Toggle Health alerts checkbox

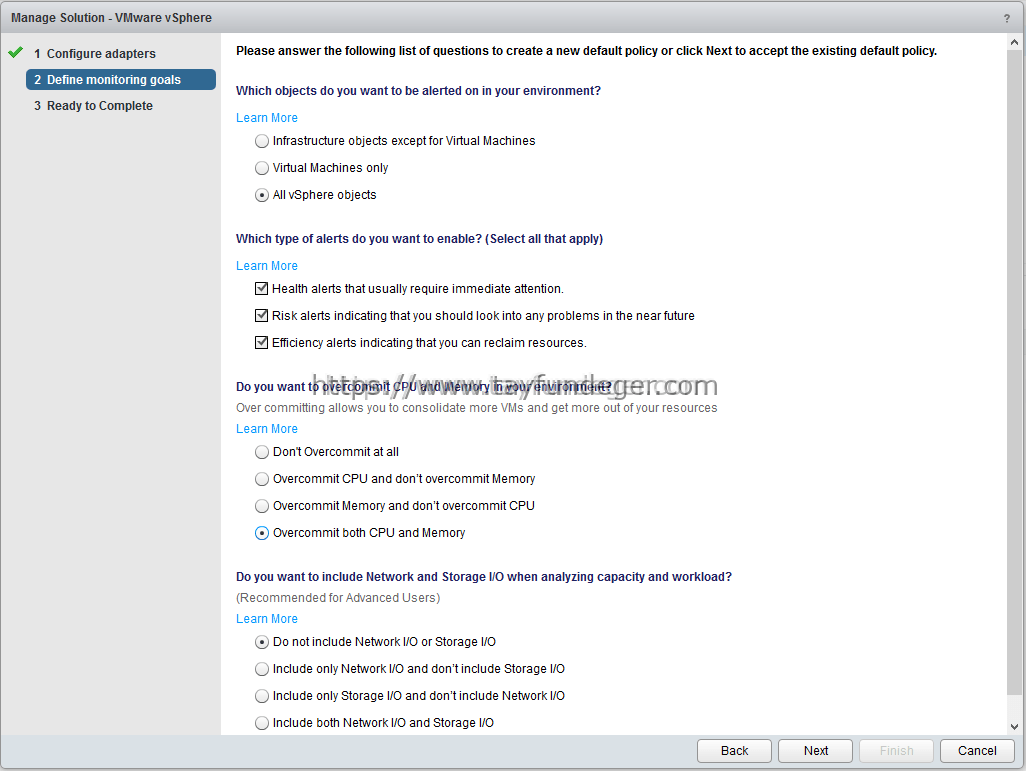[261, 289]
